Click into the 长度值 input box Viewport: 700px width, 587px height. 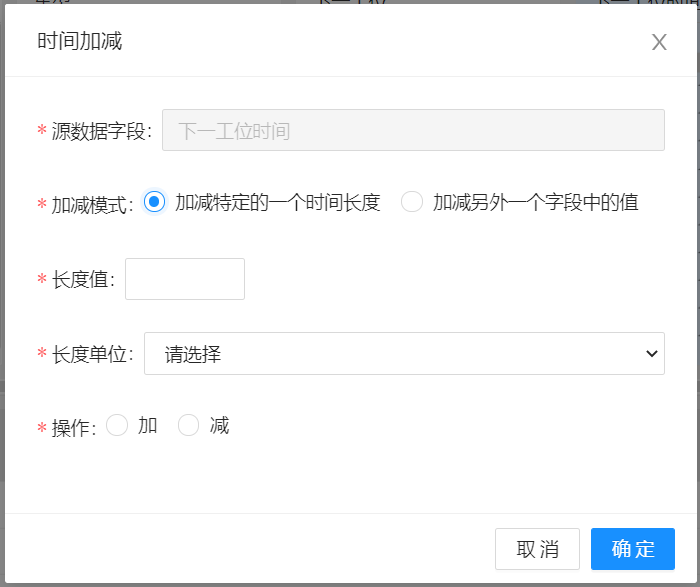pyautogui.click(x=185, y=279)
